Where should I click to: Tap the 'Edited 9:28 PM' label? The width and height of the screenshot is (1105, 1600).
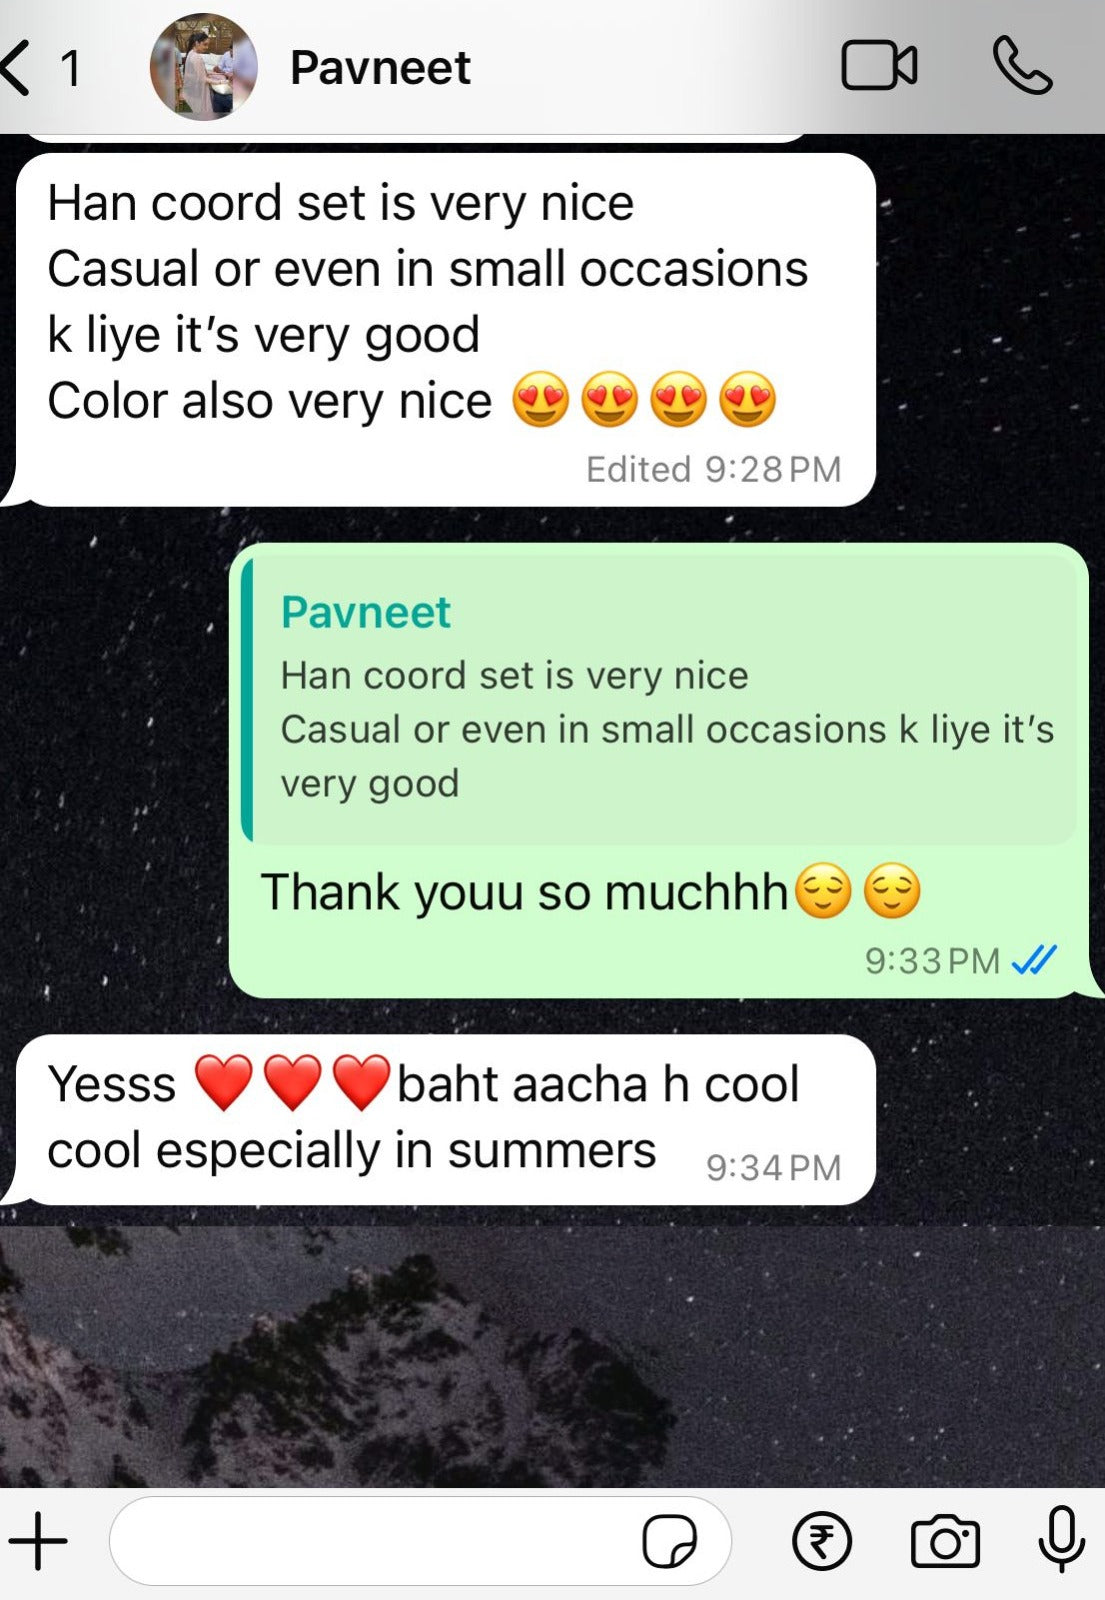(x=713, y=469)
